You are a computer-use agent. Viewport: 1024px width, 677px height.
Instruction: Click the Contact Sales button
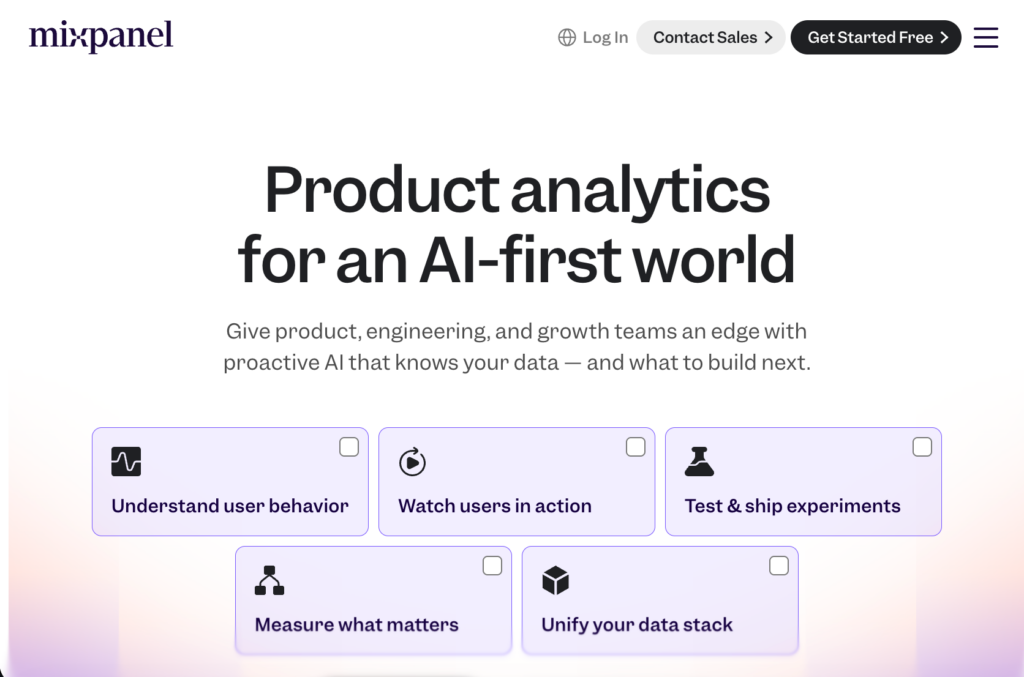711,37
